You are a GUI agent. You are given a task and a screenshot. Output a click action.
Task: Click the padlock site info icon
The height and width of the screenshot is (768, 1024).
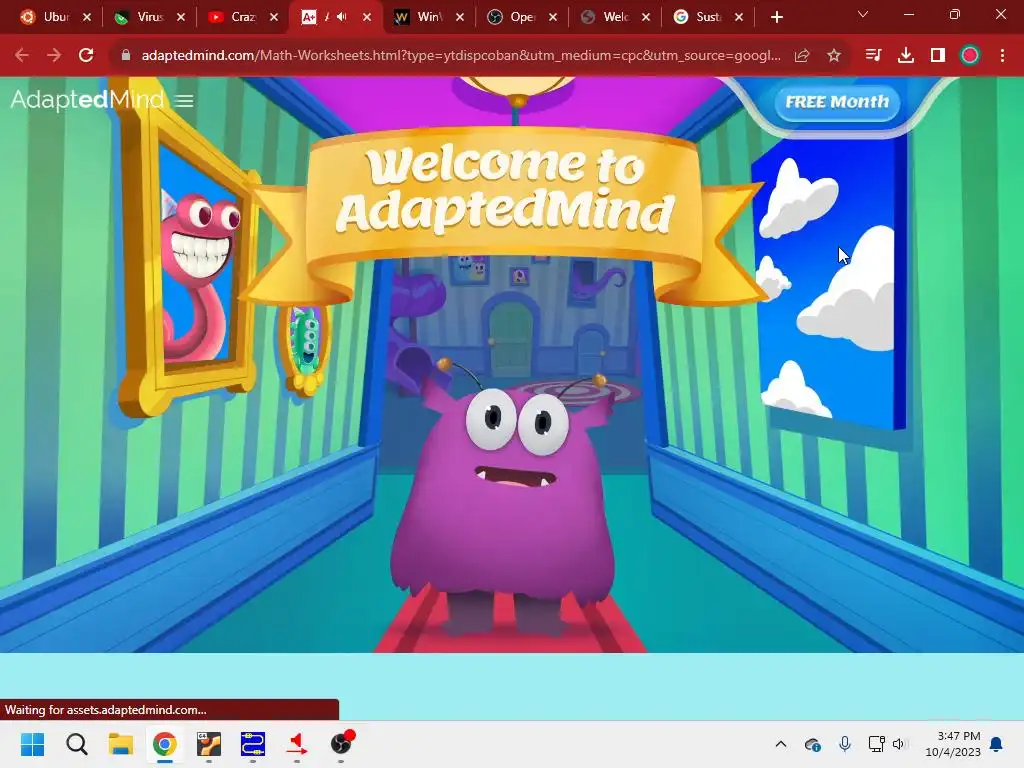126,56
